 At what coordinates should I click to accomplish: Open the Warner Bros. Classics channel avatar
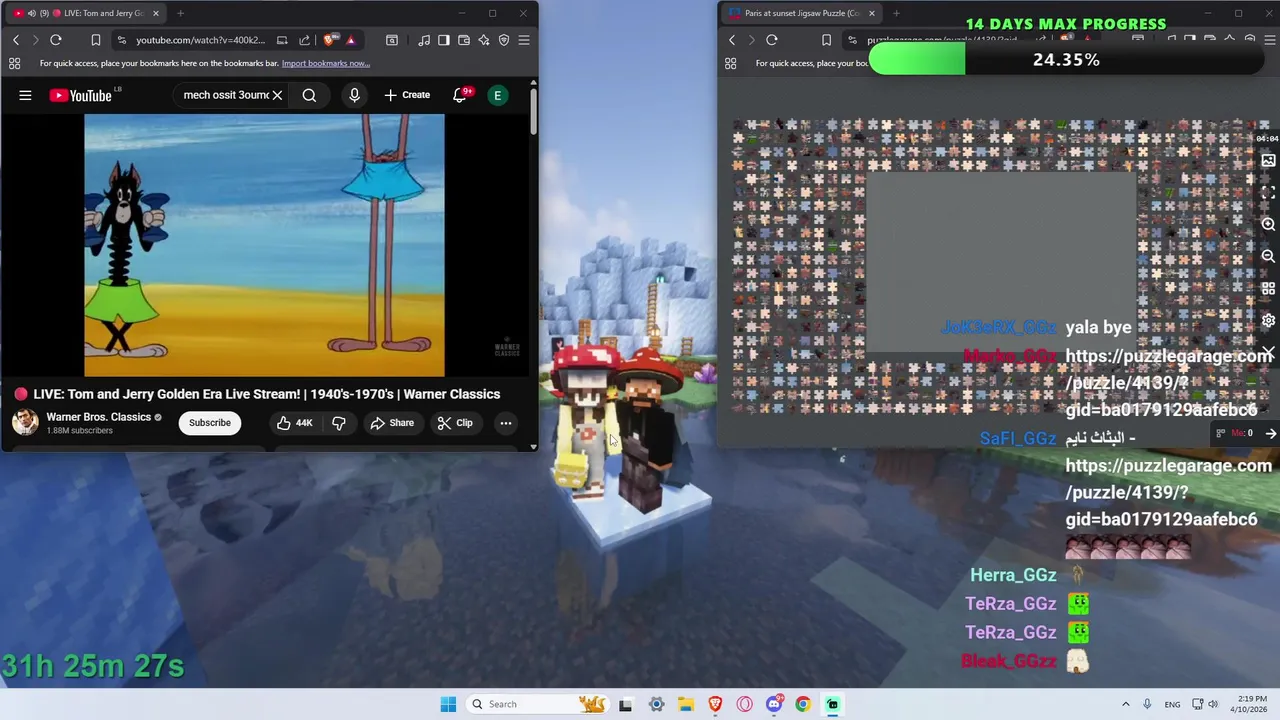click(25, 422)
